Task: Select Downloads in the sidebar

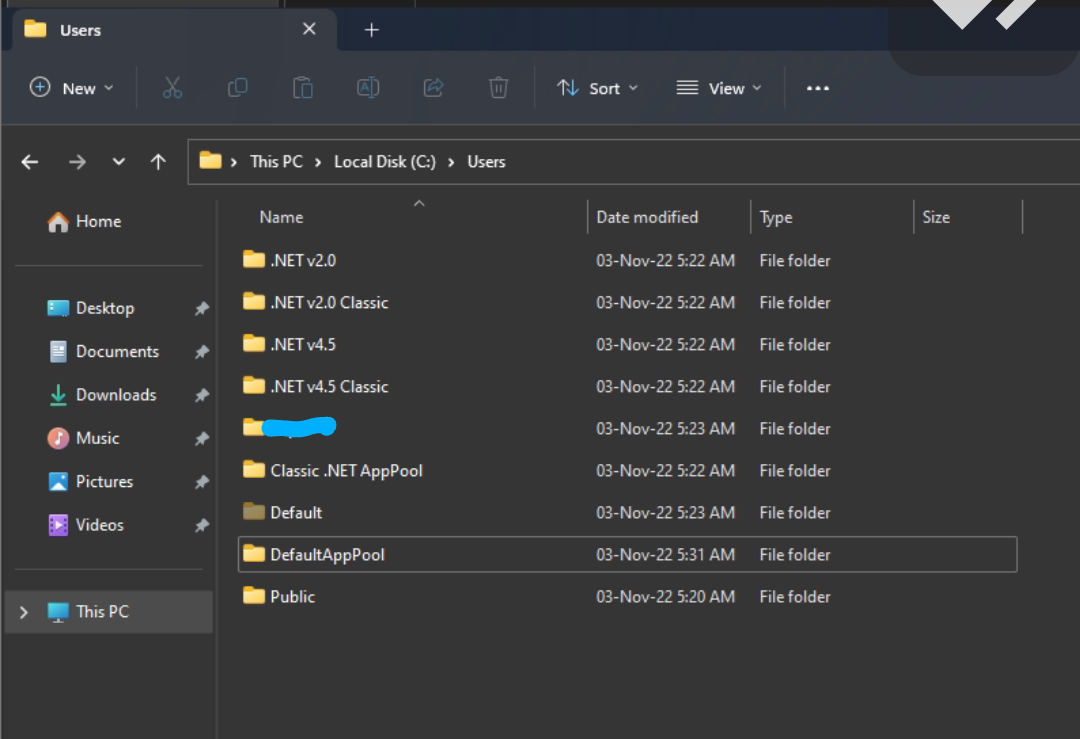Action: coord(116,395)
